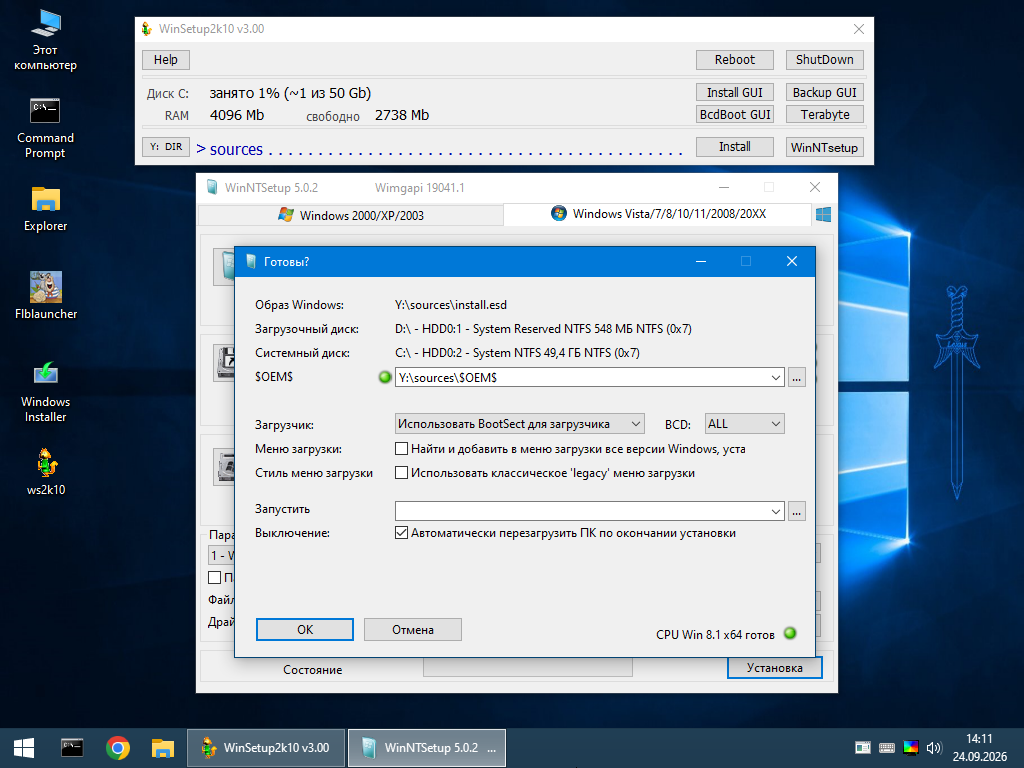The image size is (1024, 768).
Task: Click Help in WinSetup2k10
Action: pyautogui.click(x=166, y=59)
